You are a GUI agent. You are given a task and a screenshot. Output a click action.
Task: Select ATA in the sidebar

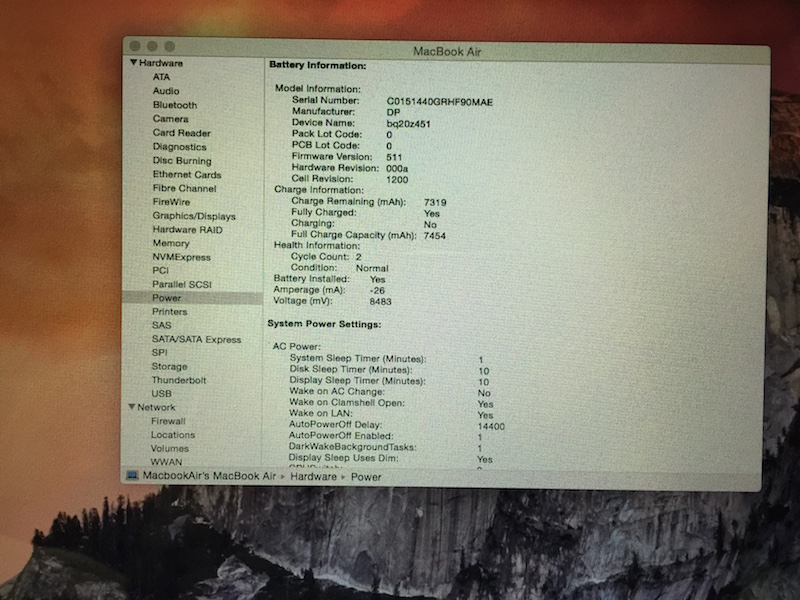click(161, 77)
